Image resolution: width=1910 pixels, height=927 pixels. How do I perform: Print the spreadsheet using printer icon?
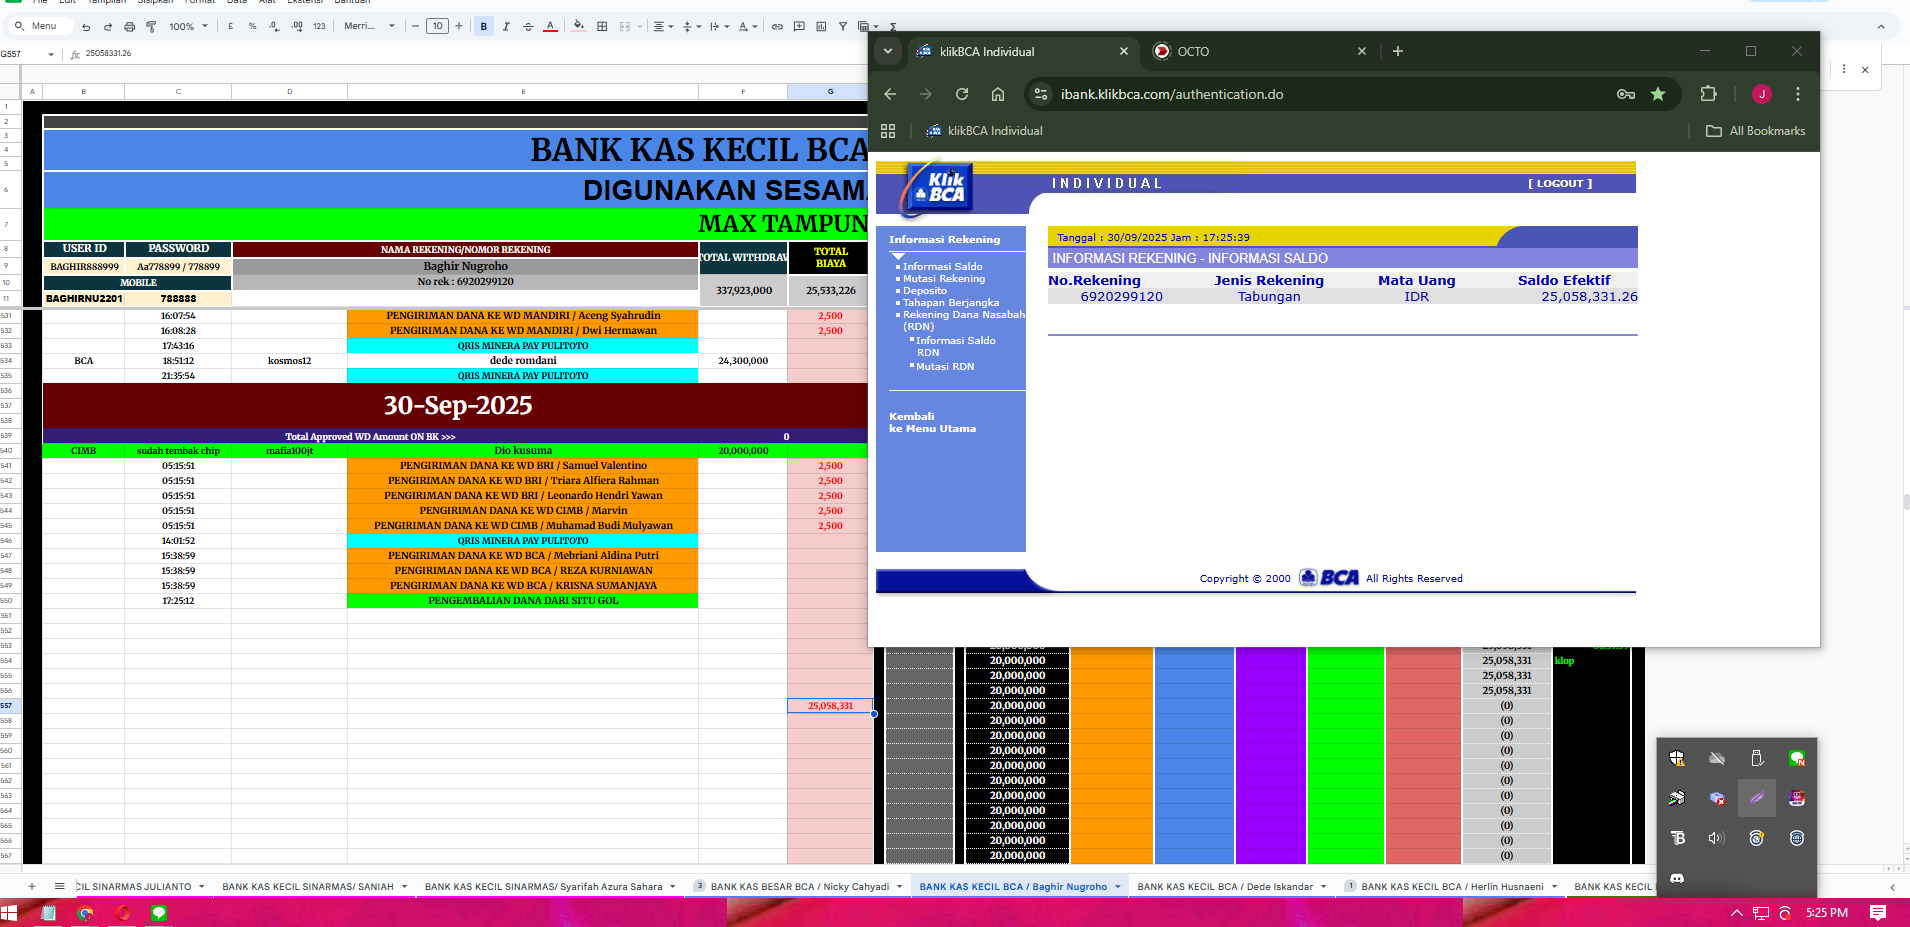pos(129,27)
